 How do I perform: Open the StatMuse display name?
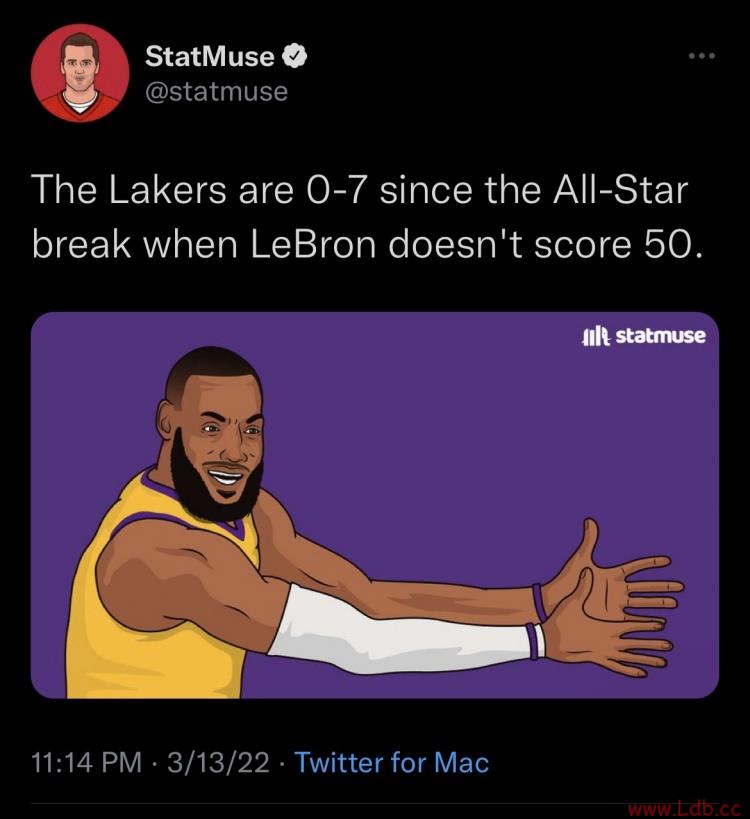pyautogui.click(x=209, y=56)
